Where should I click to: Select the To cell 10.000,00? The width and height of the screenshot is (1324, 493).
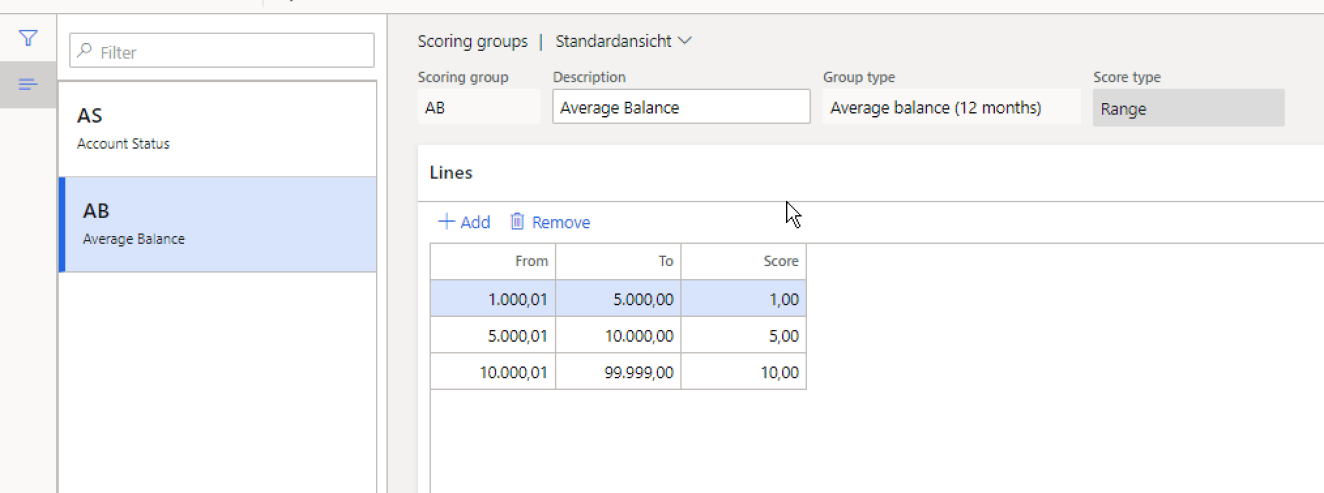point(618,335)
